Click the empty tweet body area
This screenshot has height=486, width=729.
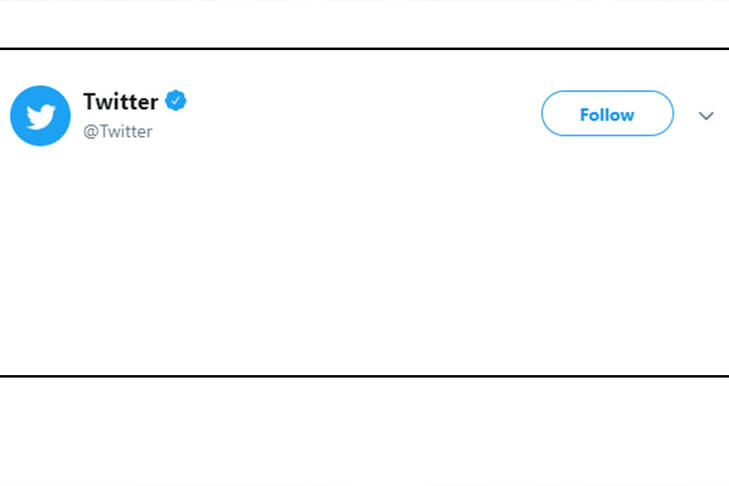[364, 260]
